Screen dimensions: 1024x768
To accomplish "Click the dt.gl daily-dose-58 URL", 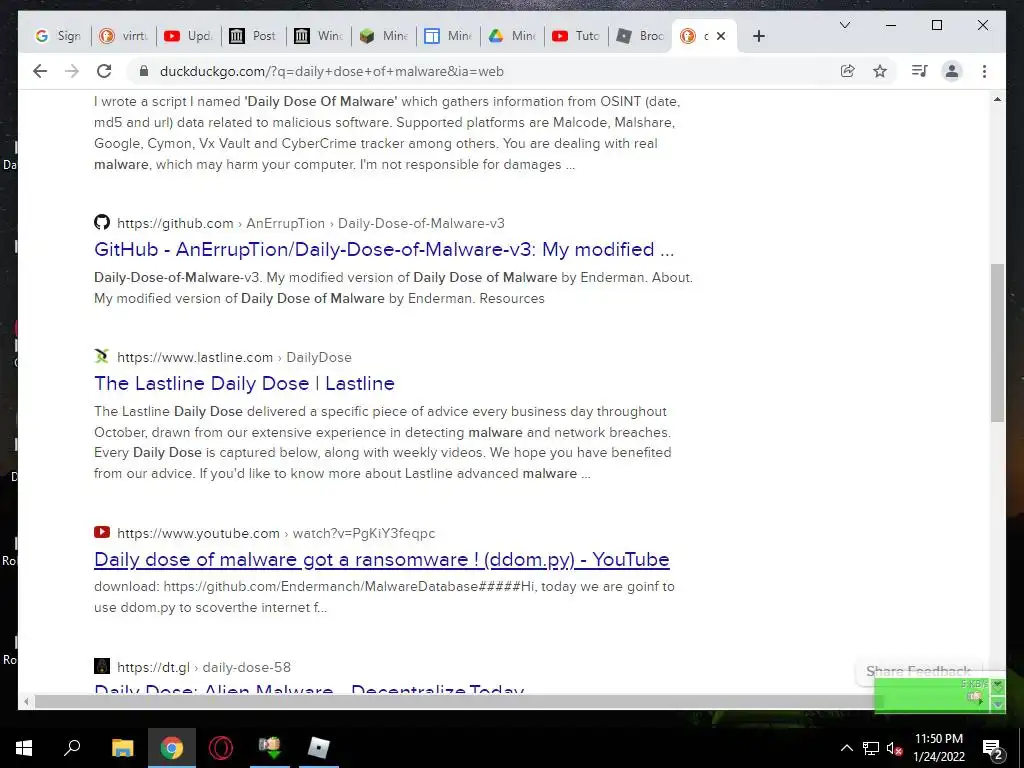I will (204, 667).
